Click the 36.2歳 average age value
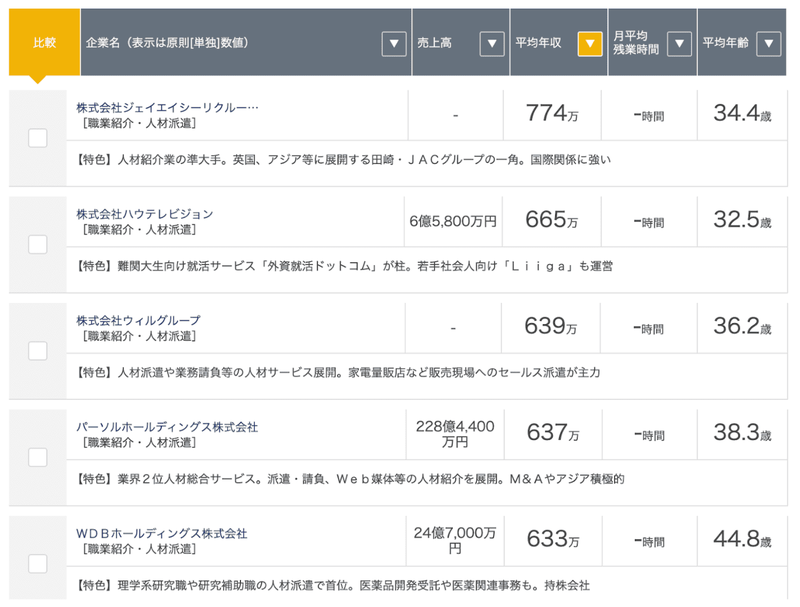 [742, 326]
